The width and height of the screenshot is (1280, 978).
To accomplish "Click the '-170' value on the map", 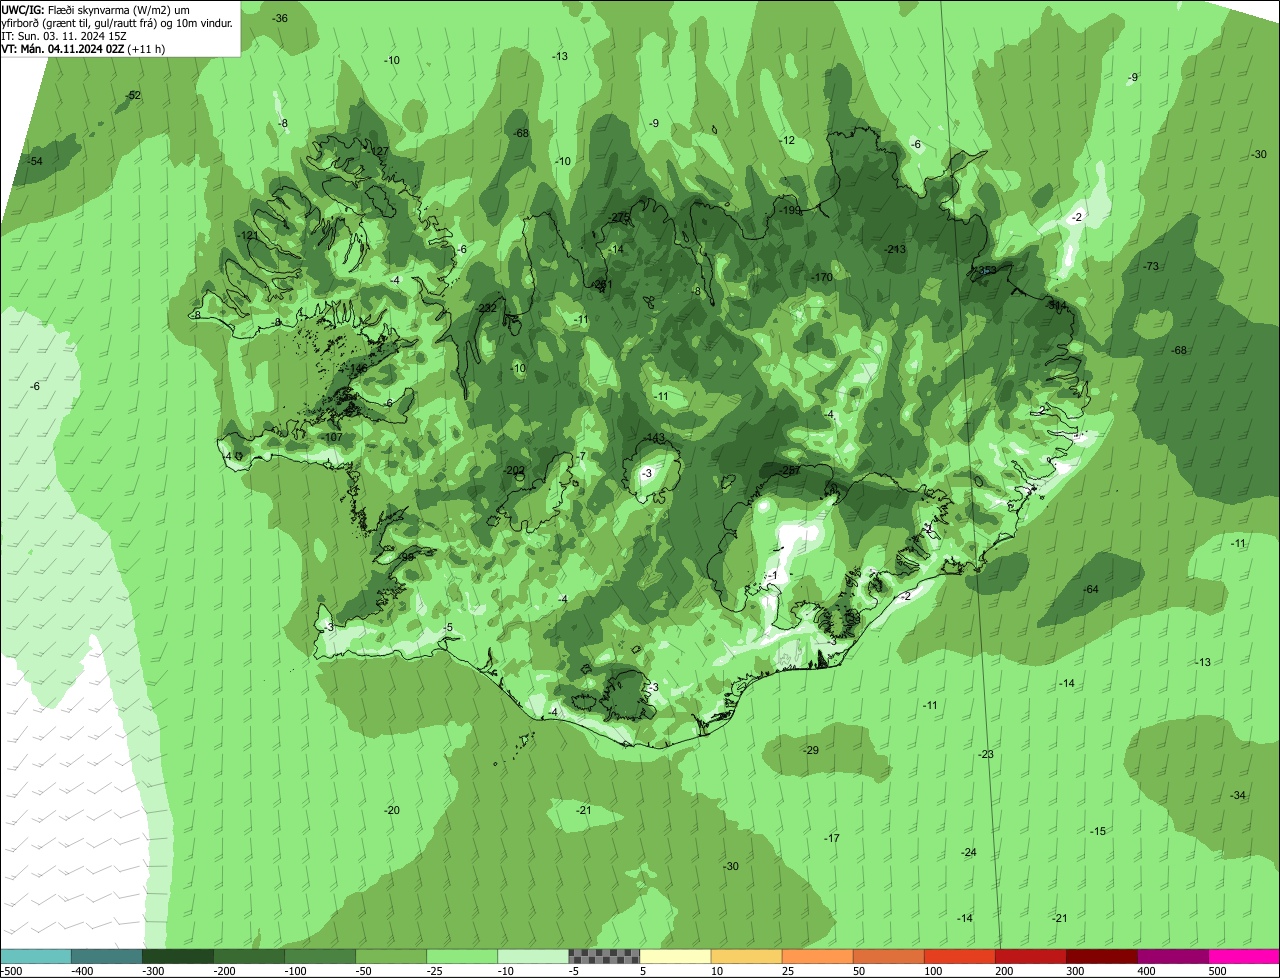I will tap(822, 277).
